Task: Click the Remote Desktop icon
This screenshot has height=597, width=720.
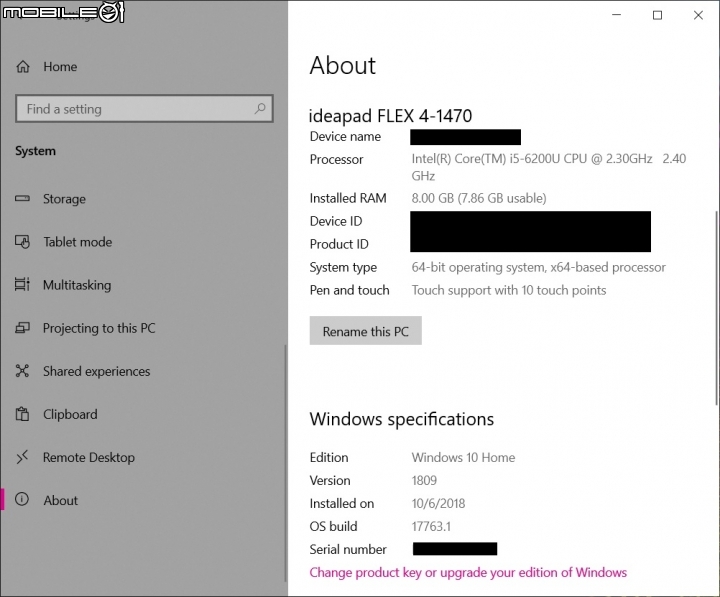Action: tap(22, 457)
